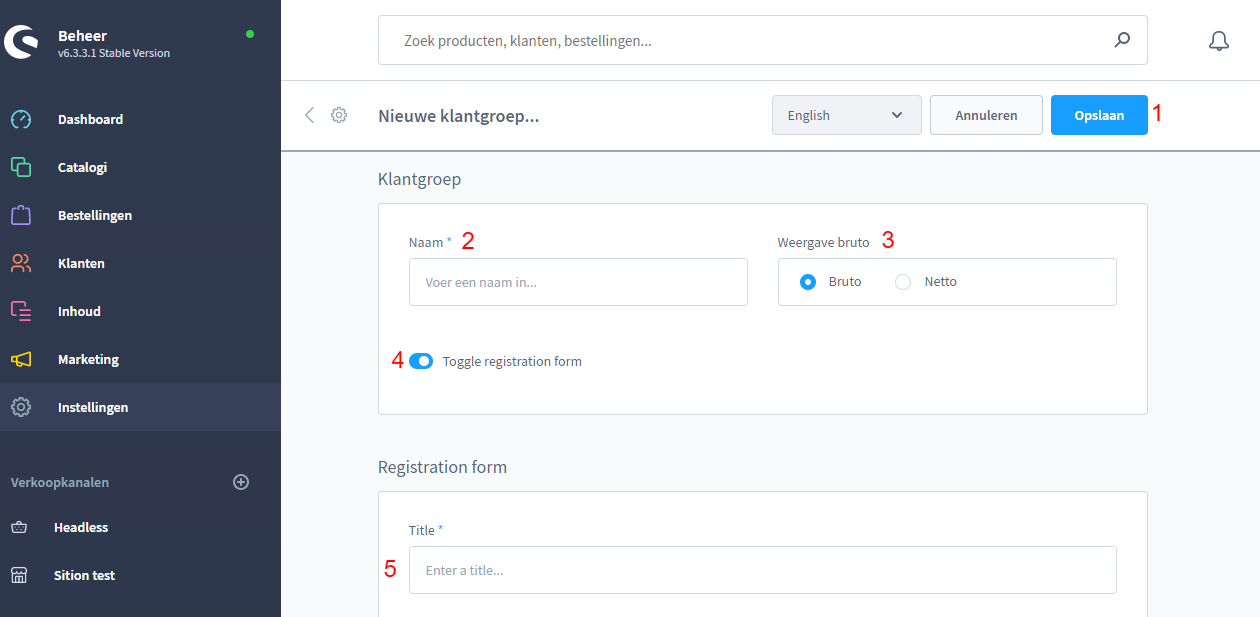Viewport: 1260px width, 617px height.
Task: Open the Catalogi menu
Action: point(82,167)
